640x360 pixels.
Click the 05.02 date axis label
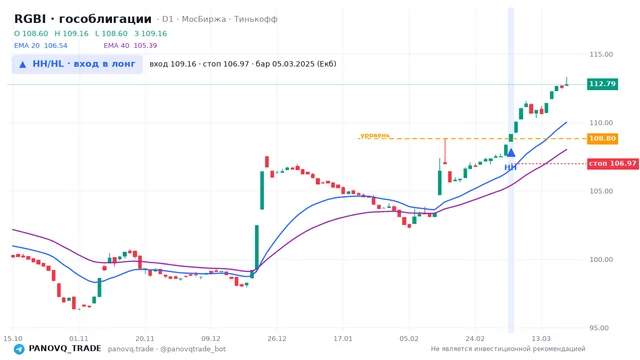pos(409,338)
